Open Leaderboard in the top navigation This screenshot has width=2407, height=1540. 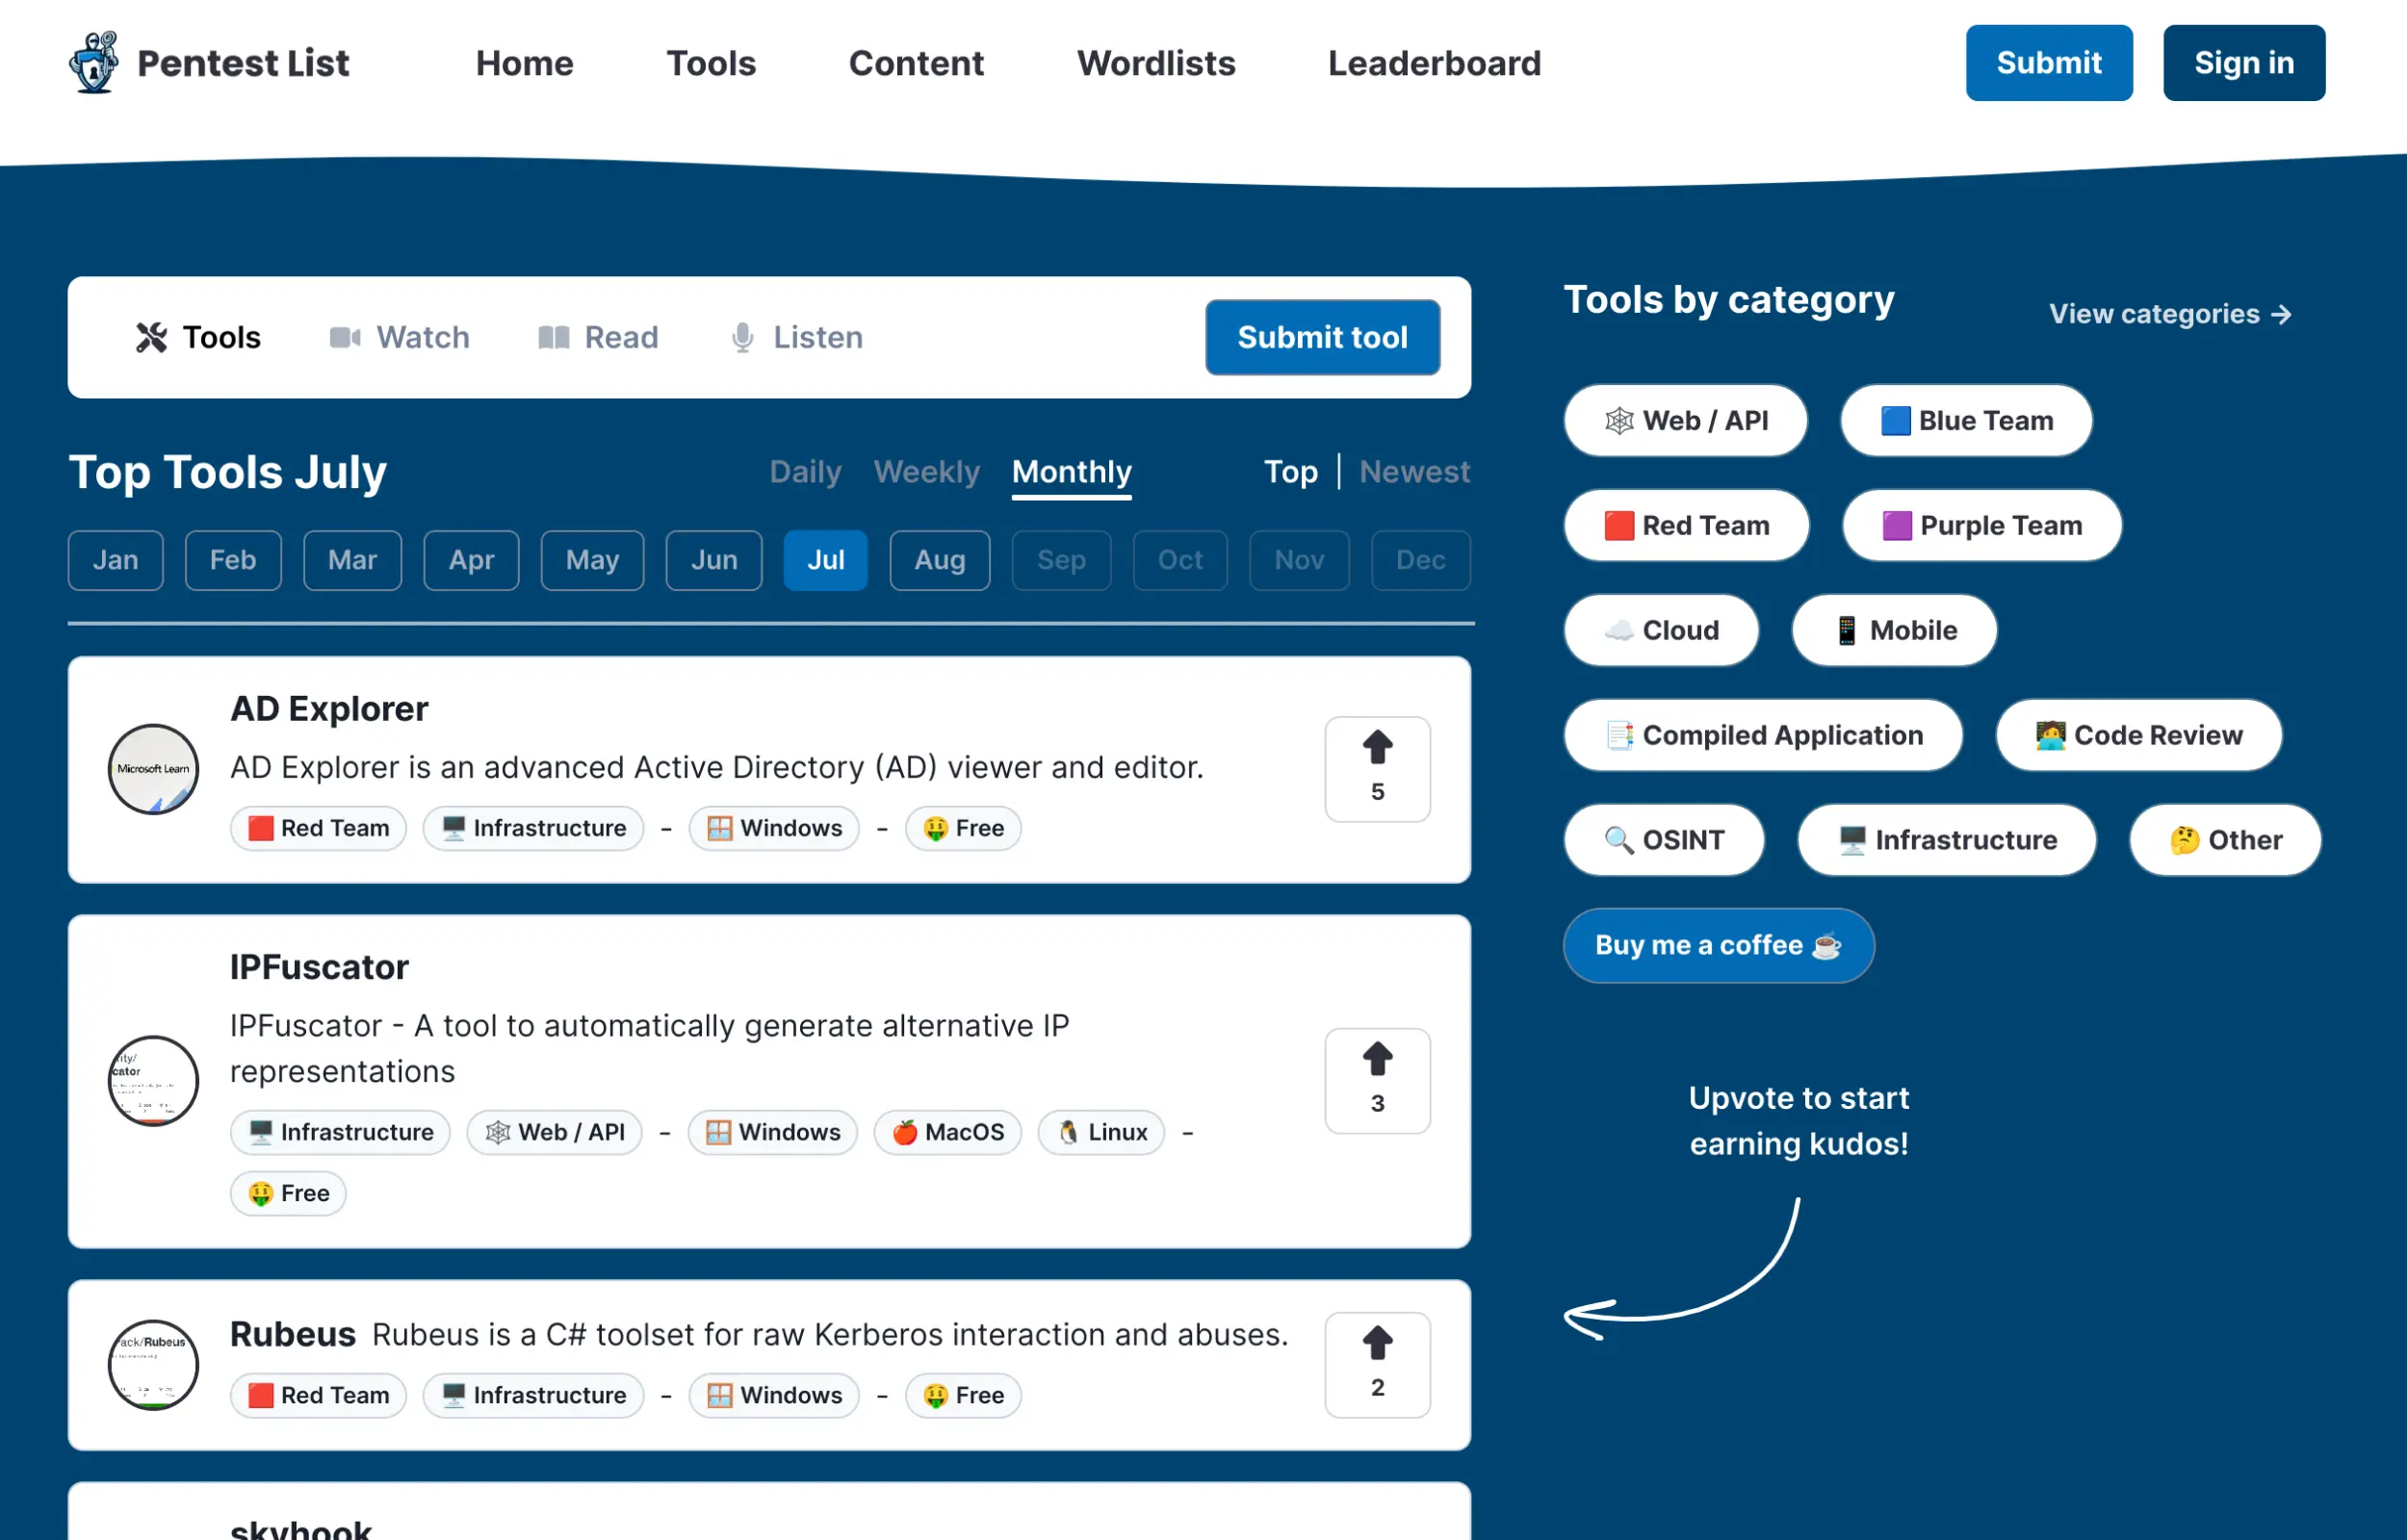1434,63
